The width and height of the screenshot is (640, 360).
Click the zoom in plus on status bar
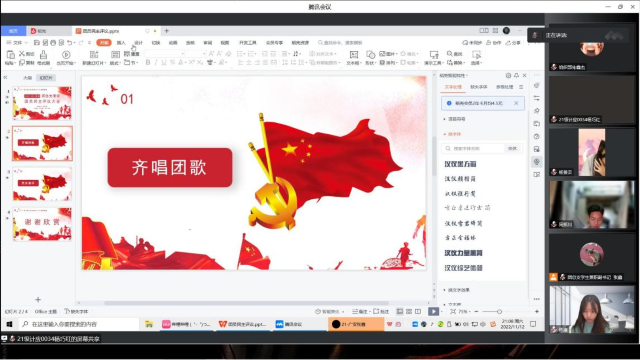(537, 311)
